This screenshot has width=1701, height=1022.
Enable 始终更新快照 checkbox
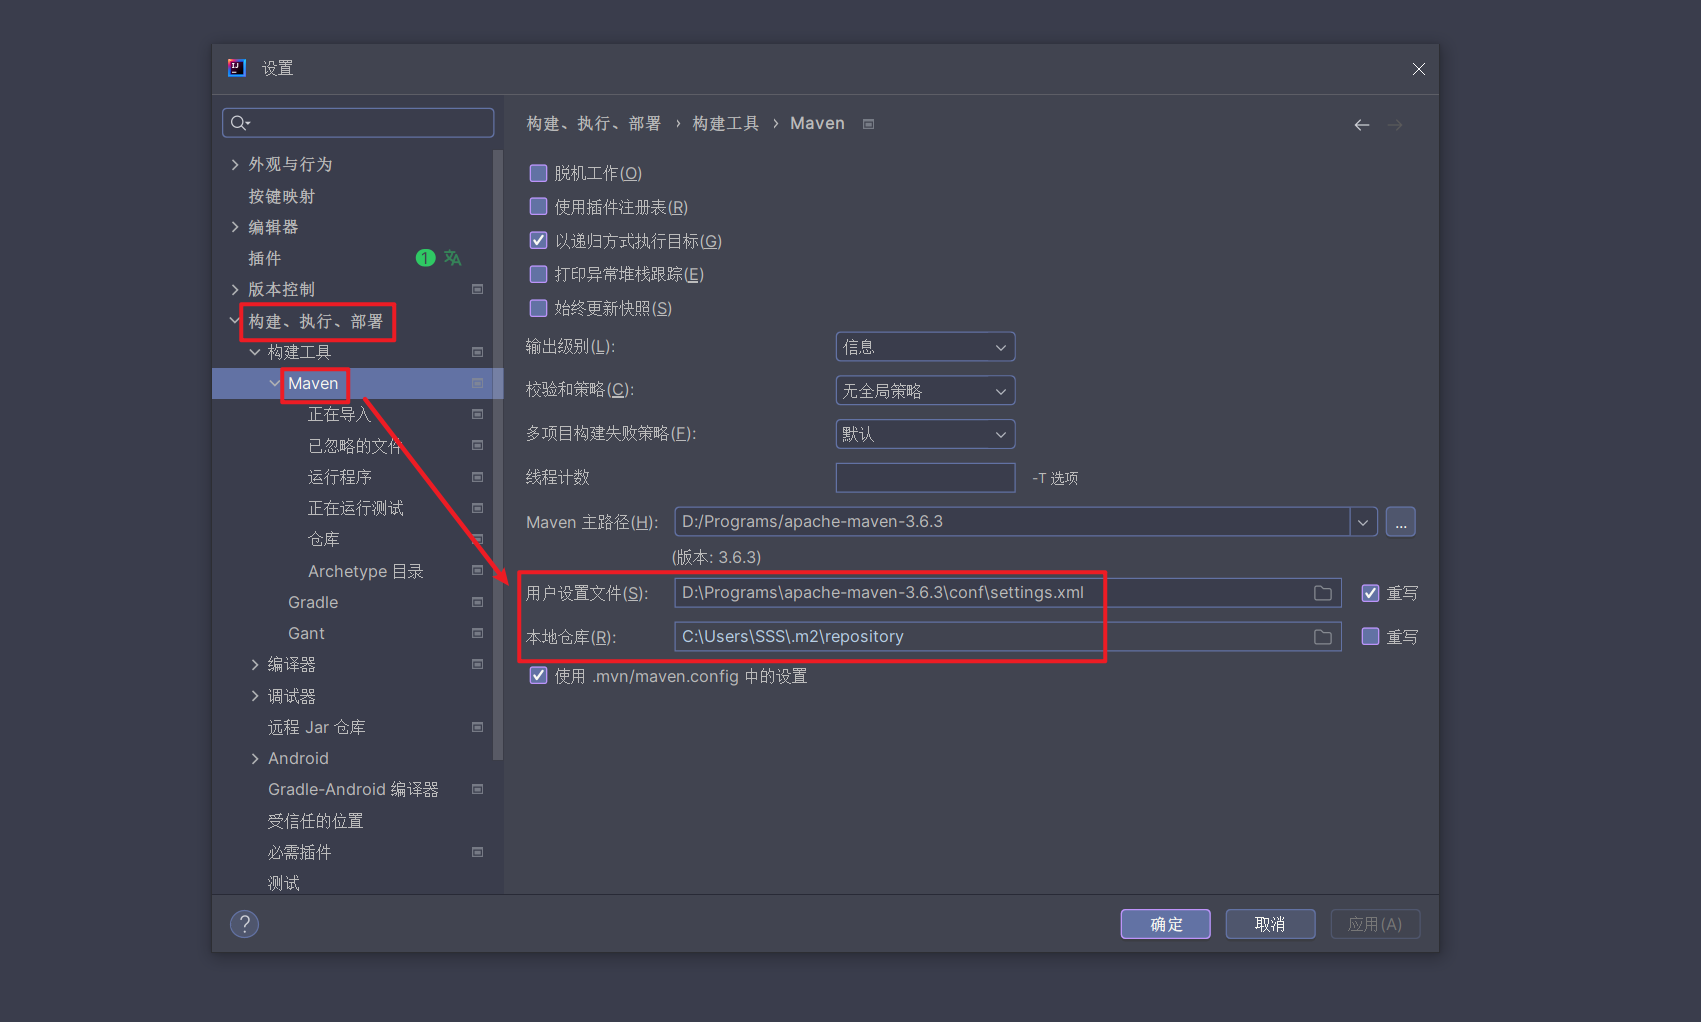coord(538,308)
